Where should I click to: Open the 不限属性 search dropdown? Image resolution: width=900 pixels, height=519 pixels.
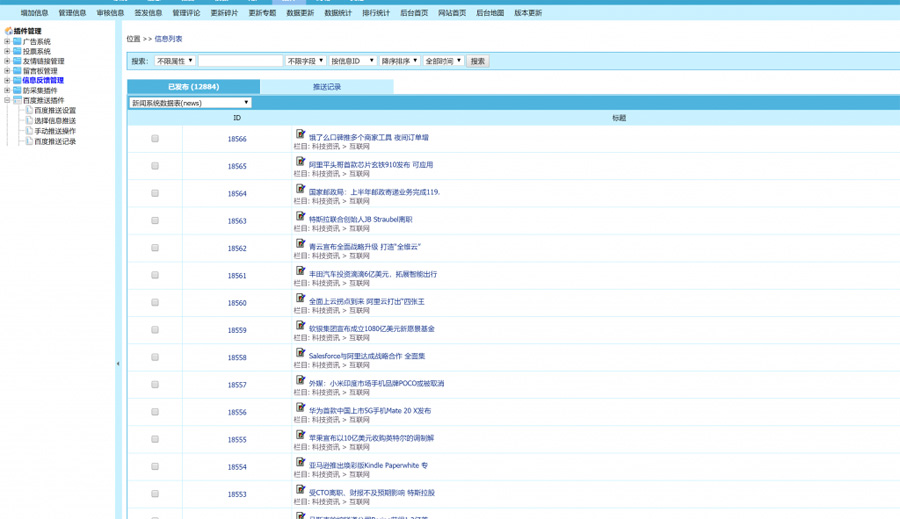175,61
